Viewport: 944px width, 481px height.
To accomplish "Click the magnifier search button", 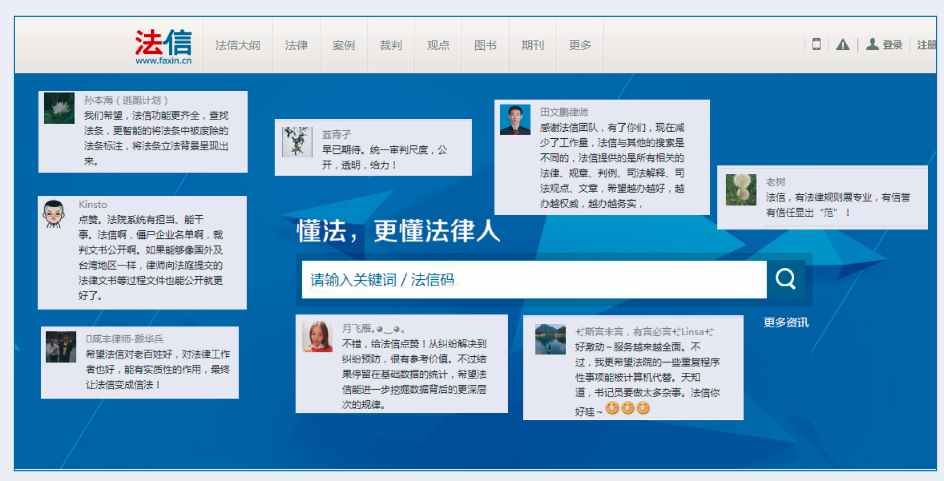I will pyautogui.click(x=786, y=279).
